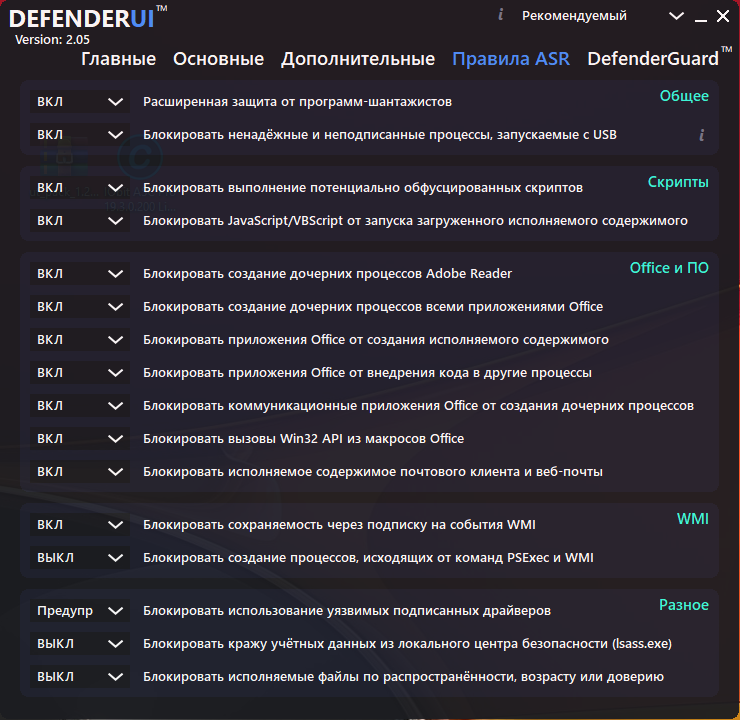Viewport: 740px width, 720px height.
Task: Click the info icon on the USB rule row
Action: (702, 135)
